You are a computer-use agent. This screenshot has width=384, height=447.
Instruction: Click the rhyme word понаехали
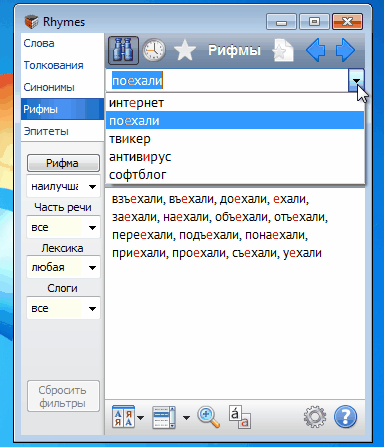(275, 235)
